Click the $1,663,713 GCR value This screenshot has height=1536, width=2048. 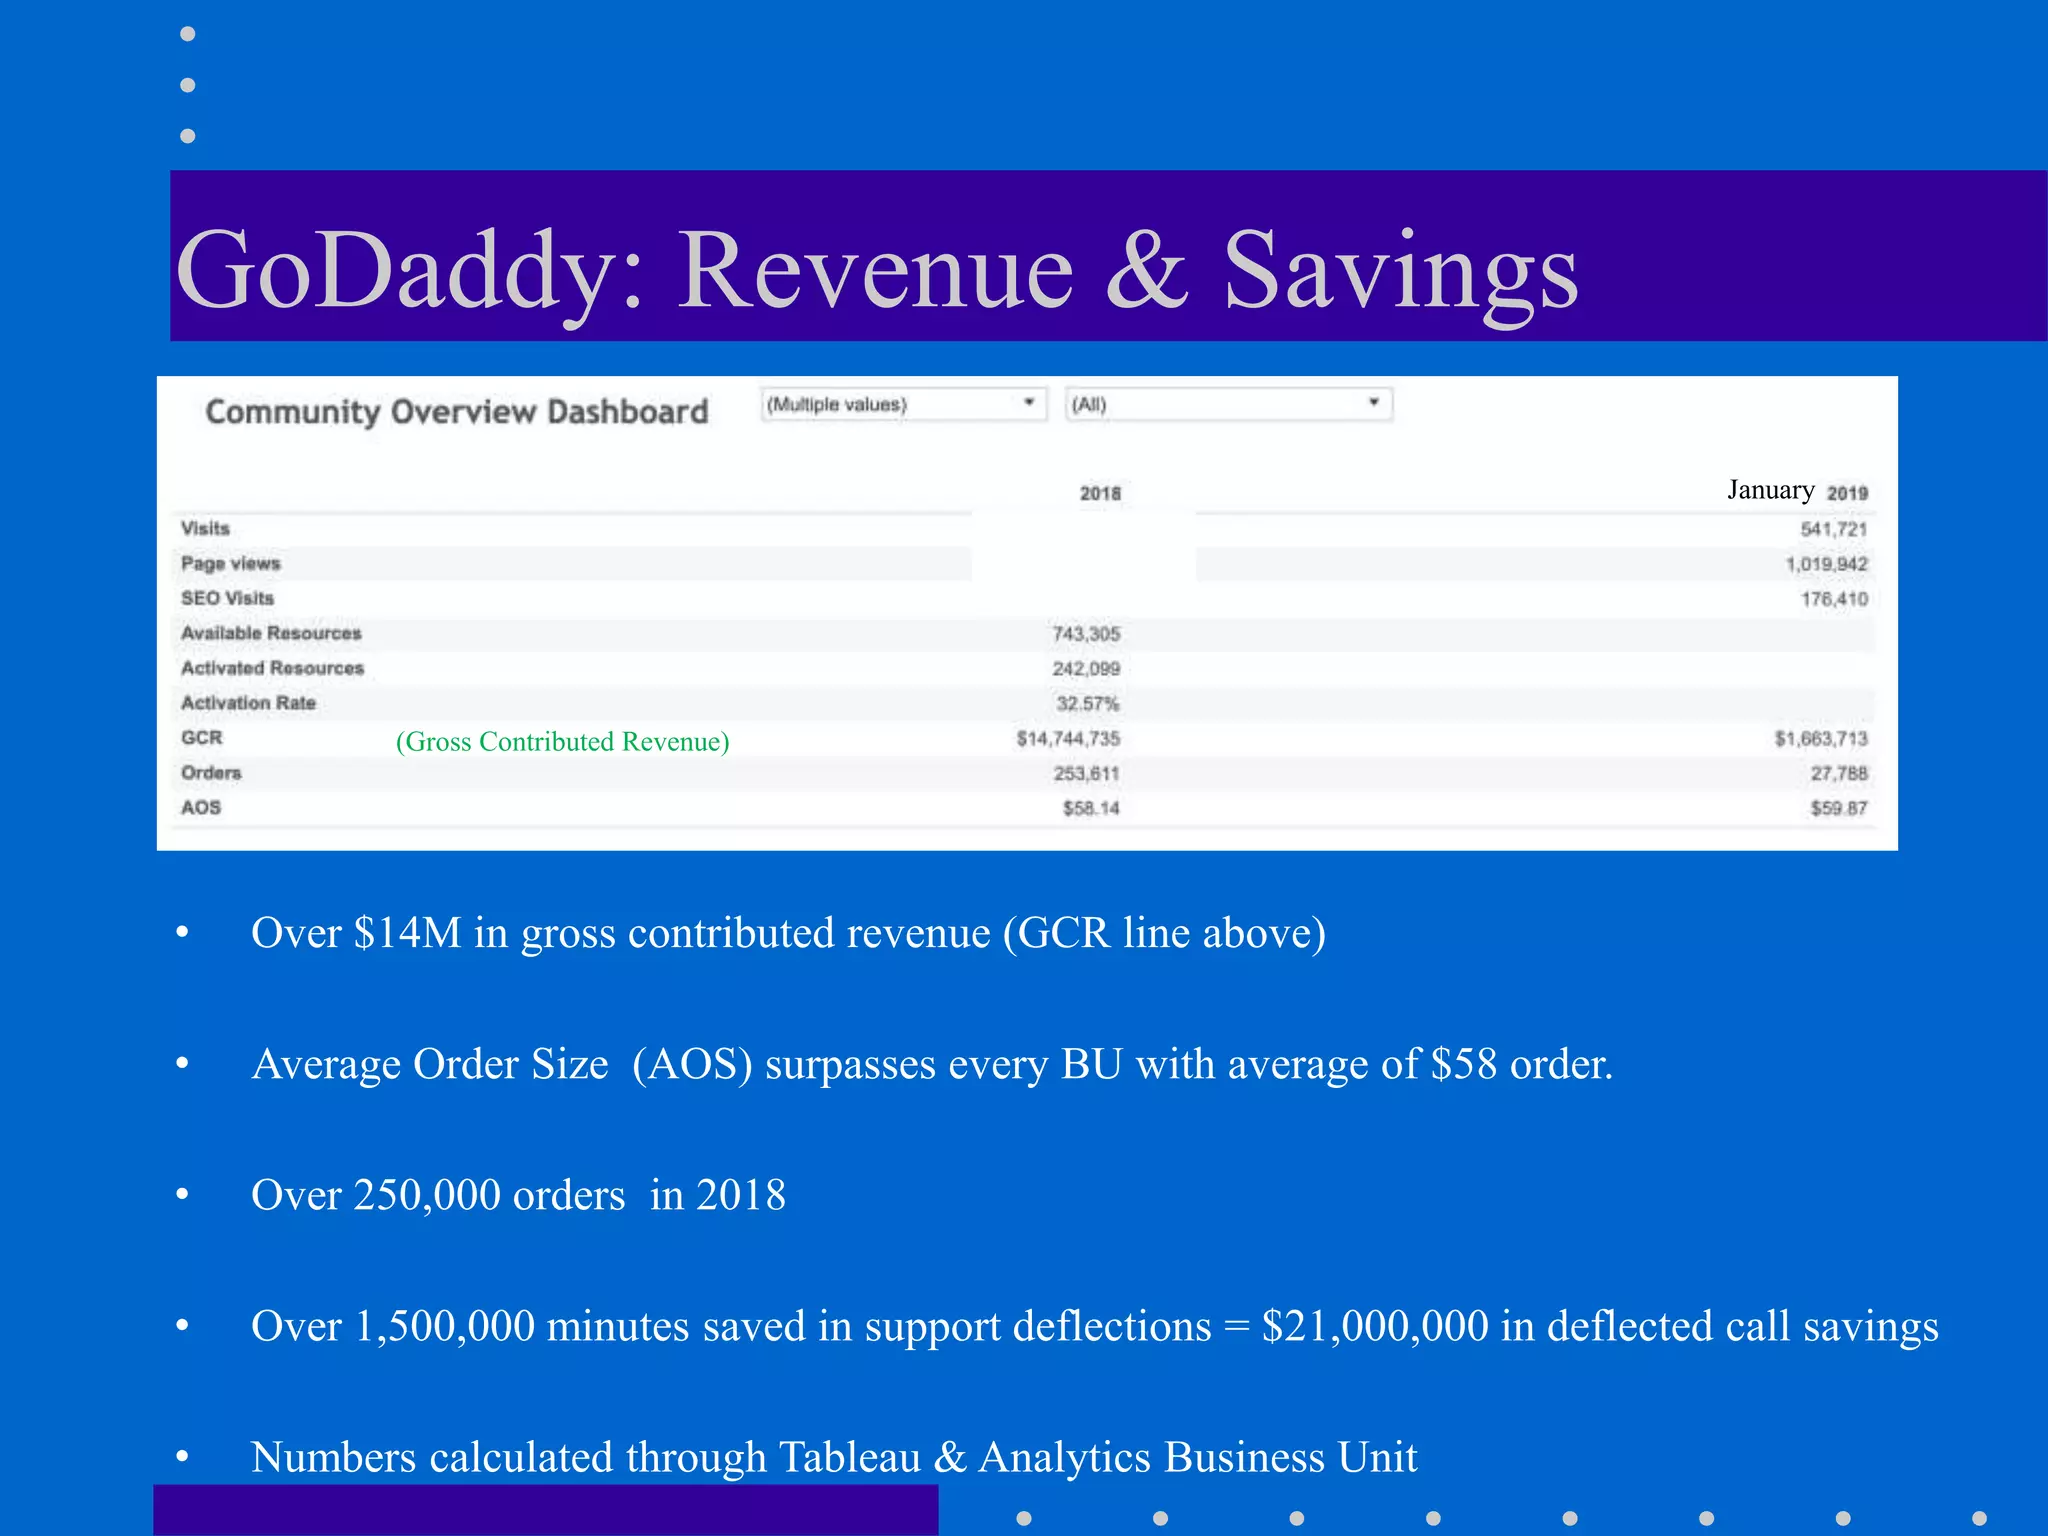tap(1821, 739)
